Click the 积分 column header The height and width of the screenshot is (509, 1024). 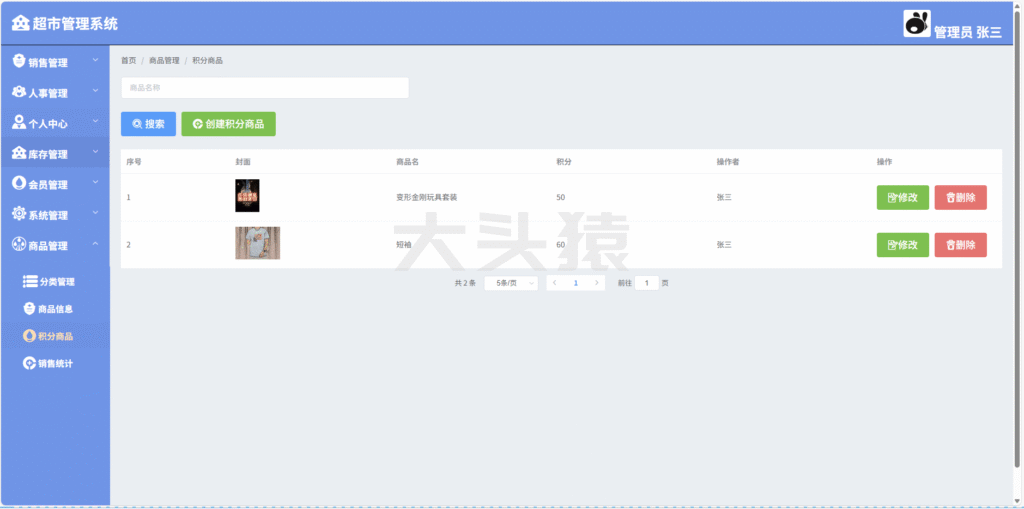click(564, 161)
